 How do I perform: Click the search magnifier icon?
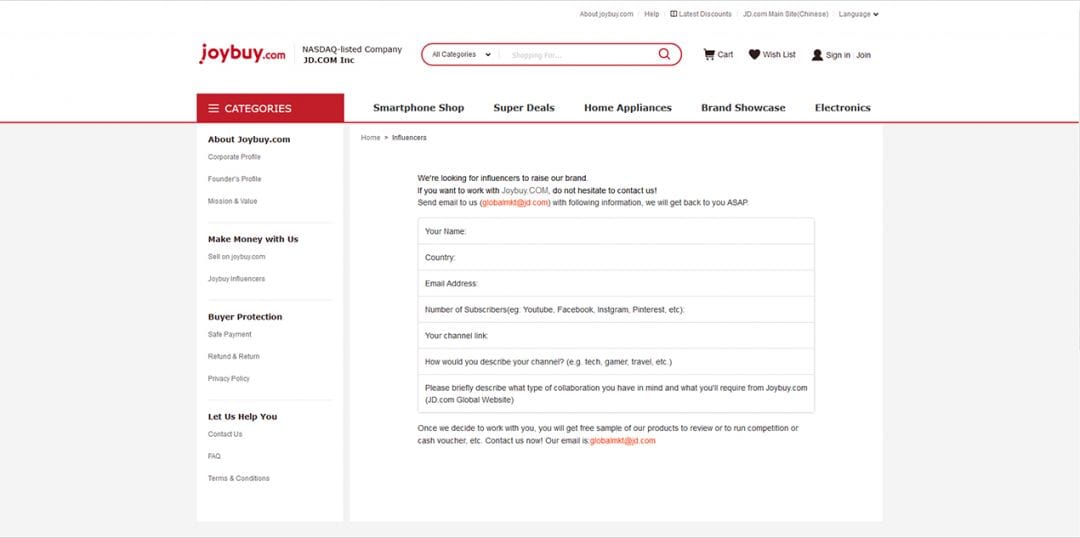(664, 54)
